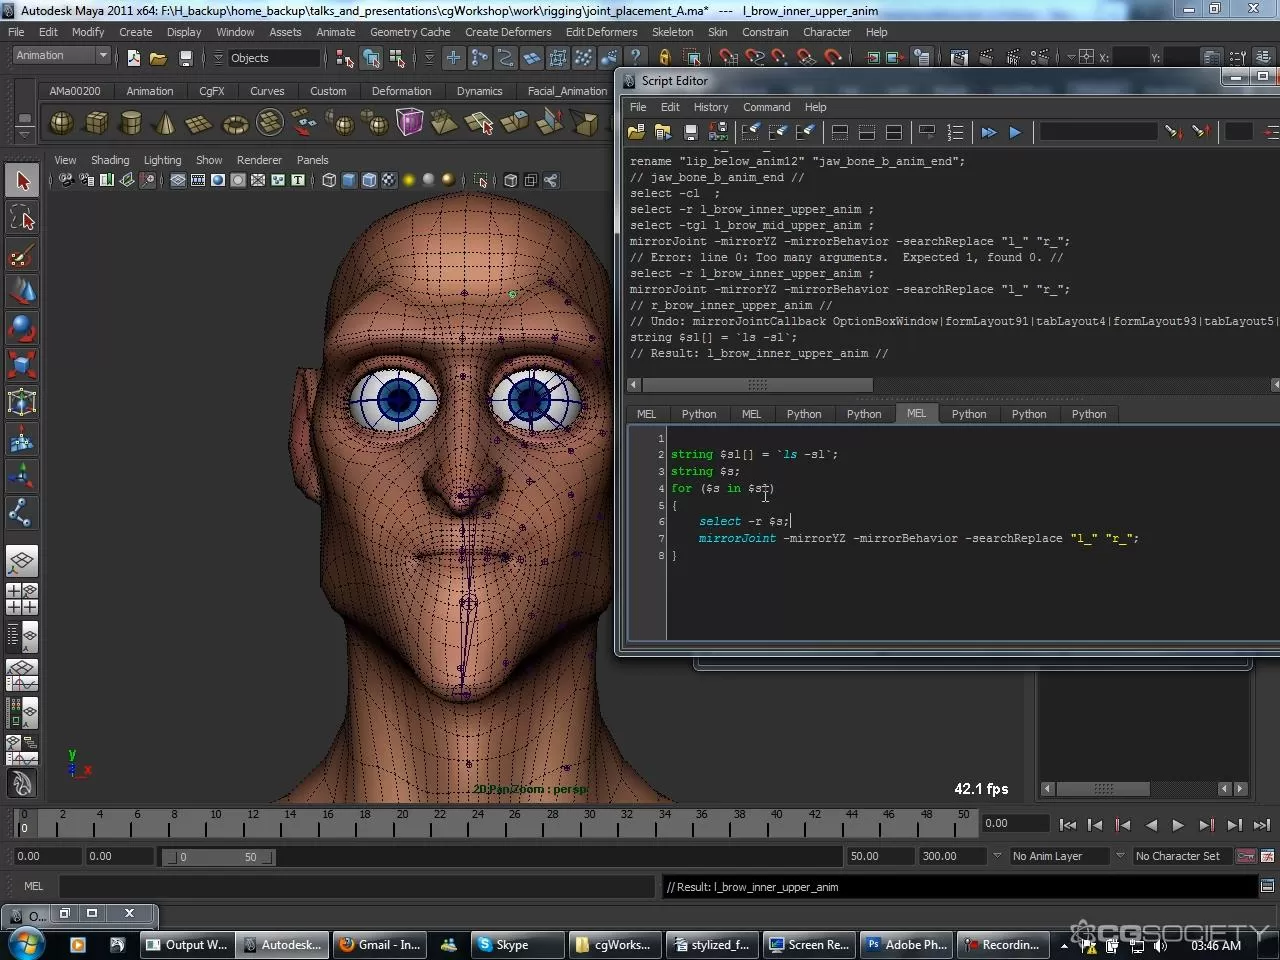Switch to the Deformation shelf tab
The height and width of the screenshot is (960, 1280).
[401, 91]
